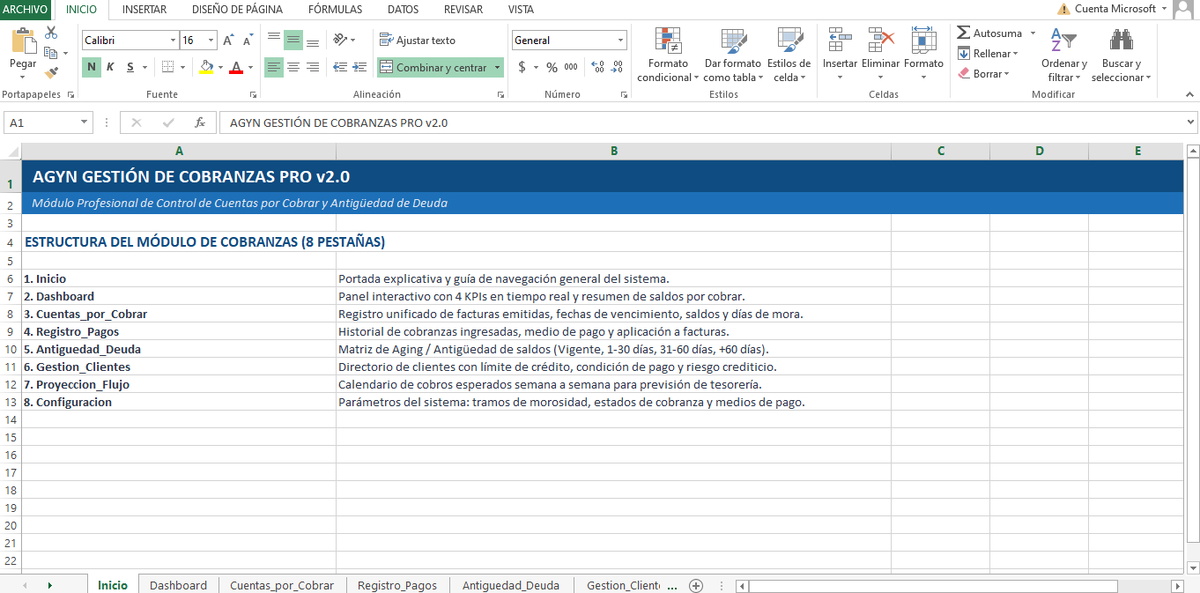Image resolution: width=1200 pixels, height=593 pixels.
Task: Collapse the ribbon with chevron
Action: click(x=1189, y=94)
